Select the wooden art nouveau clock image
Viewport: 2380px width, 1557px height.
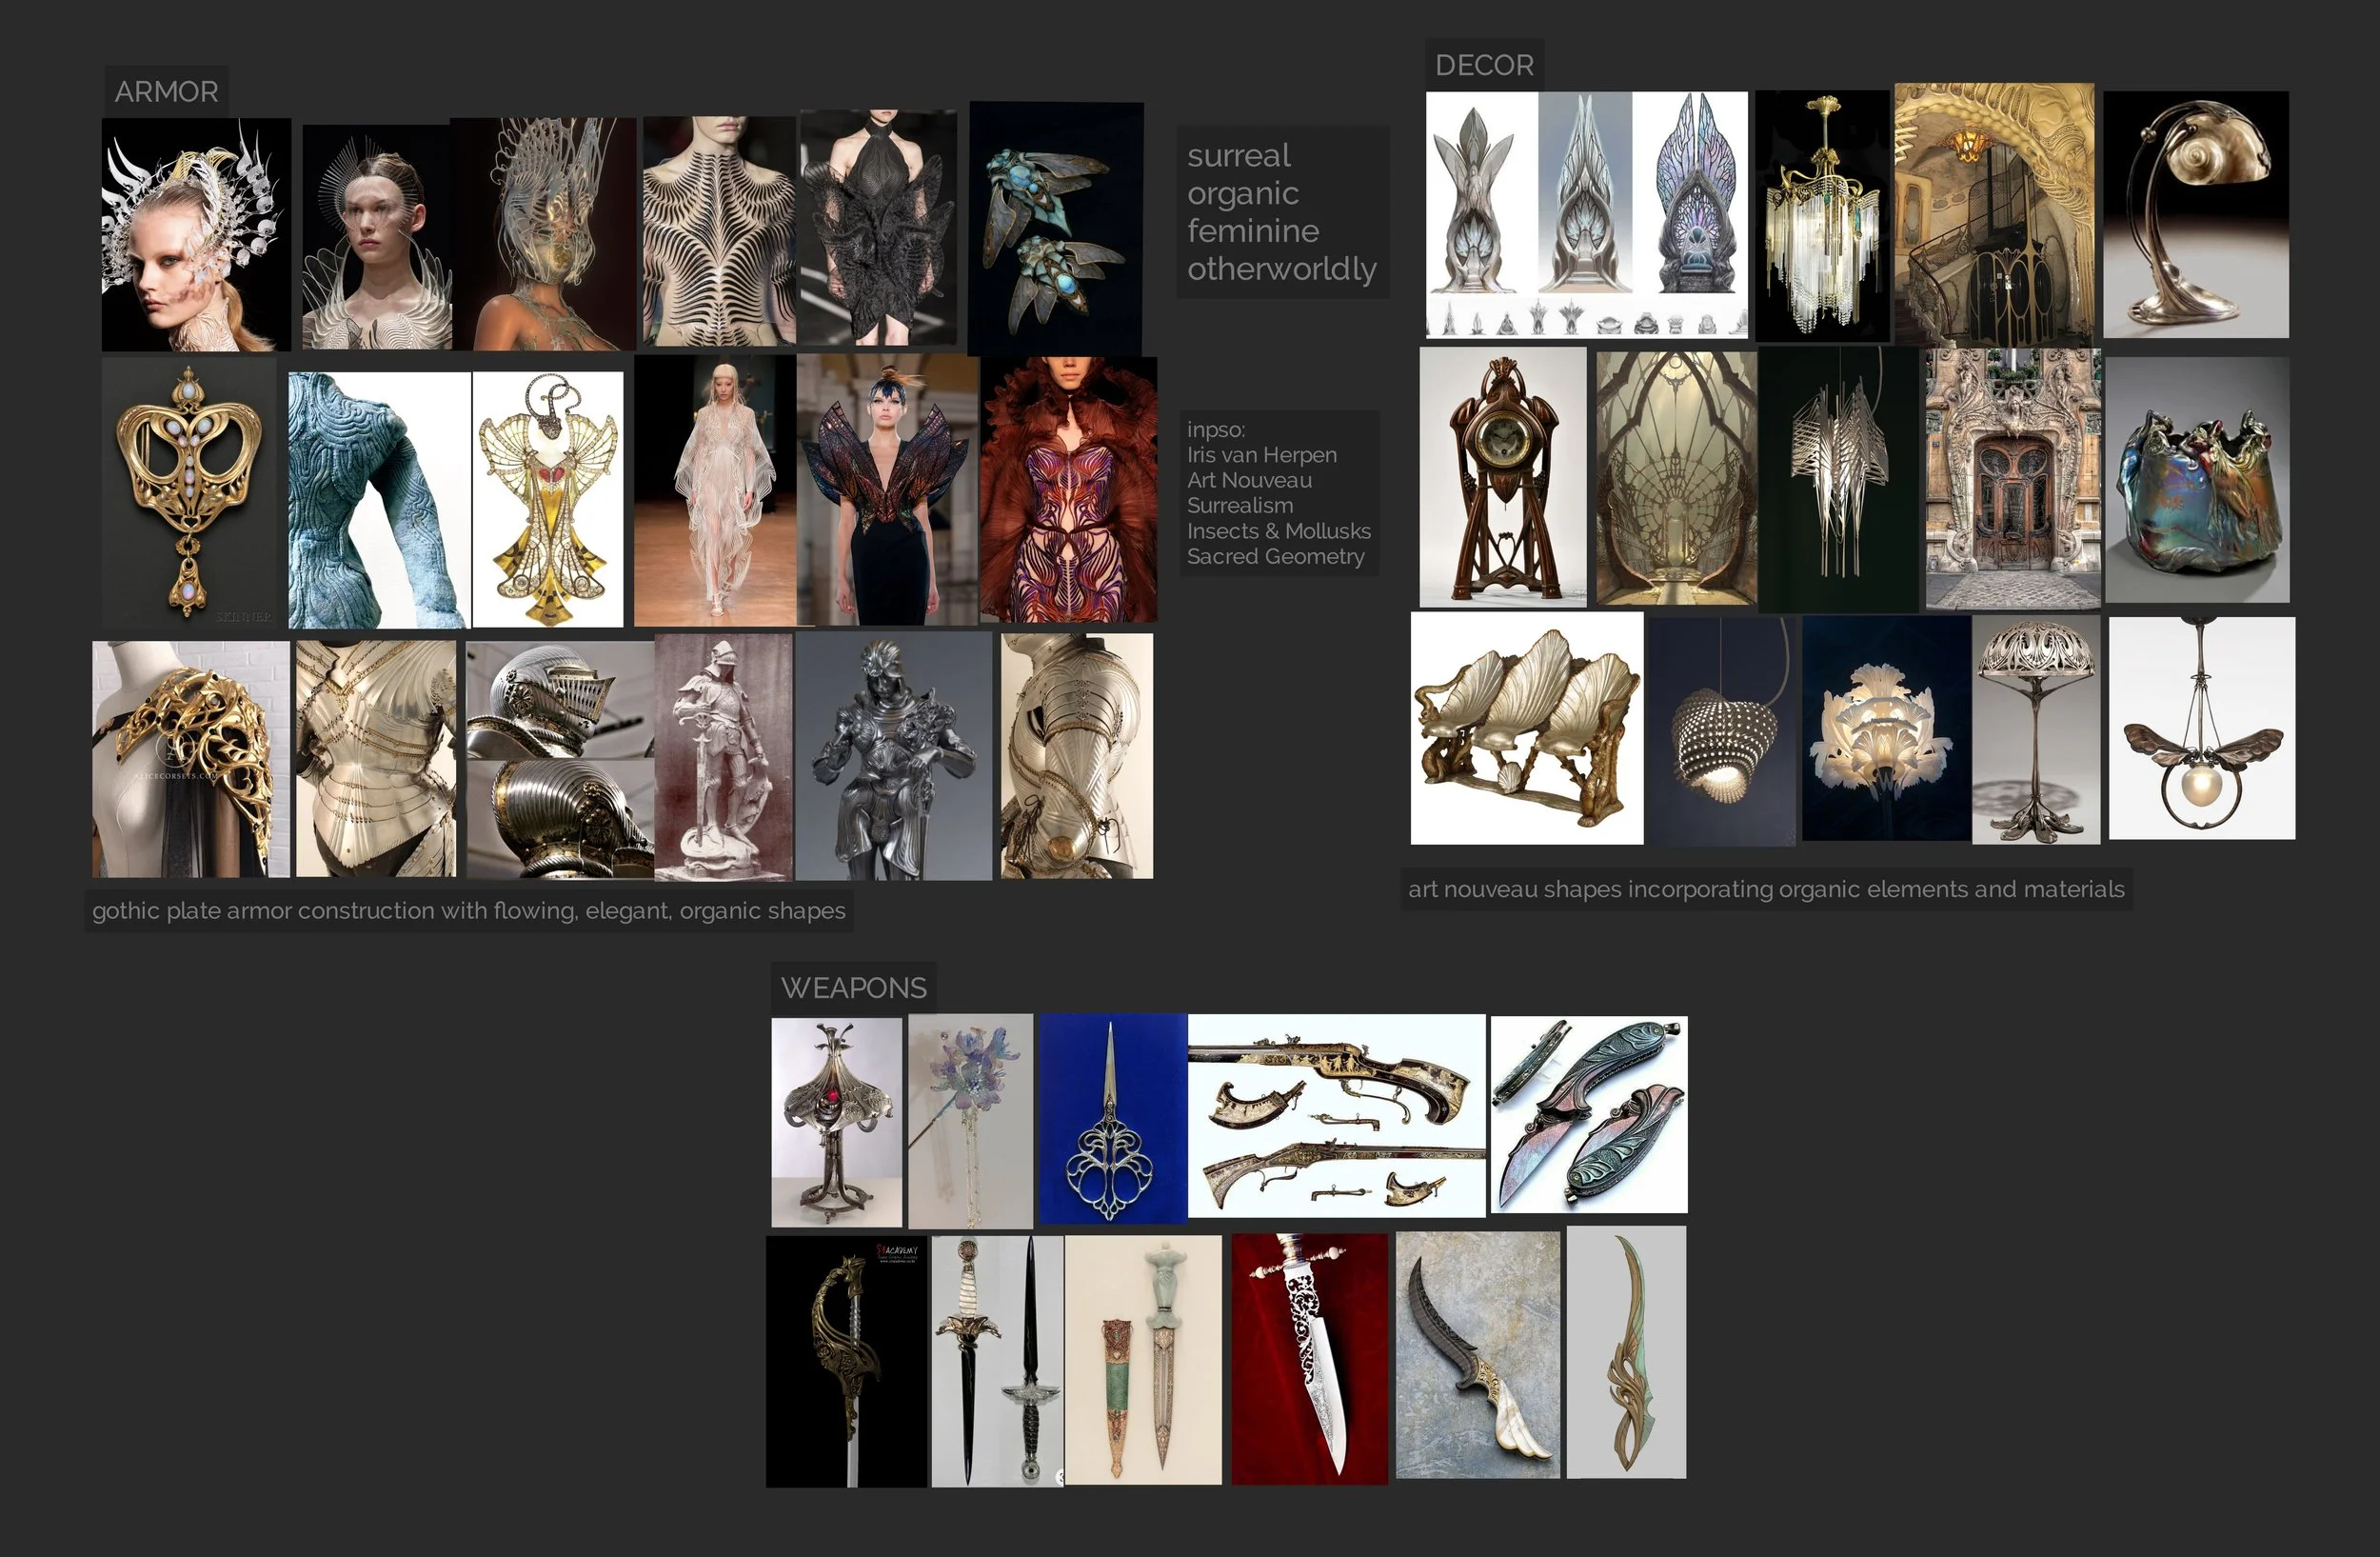[1502, 477]
